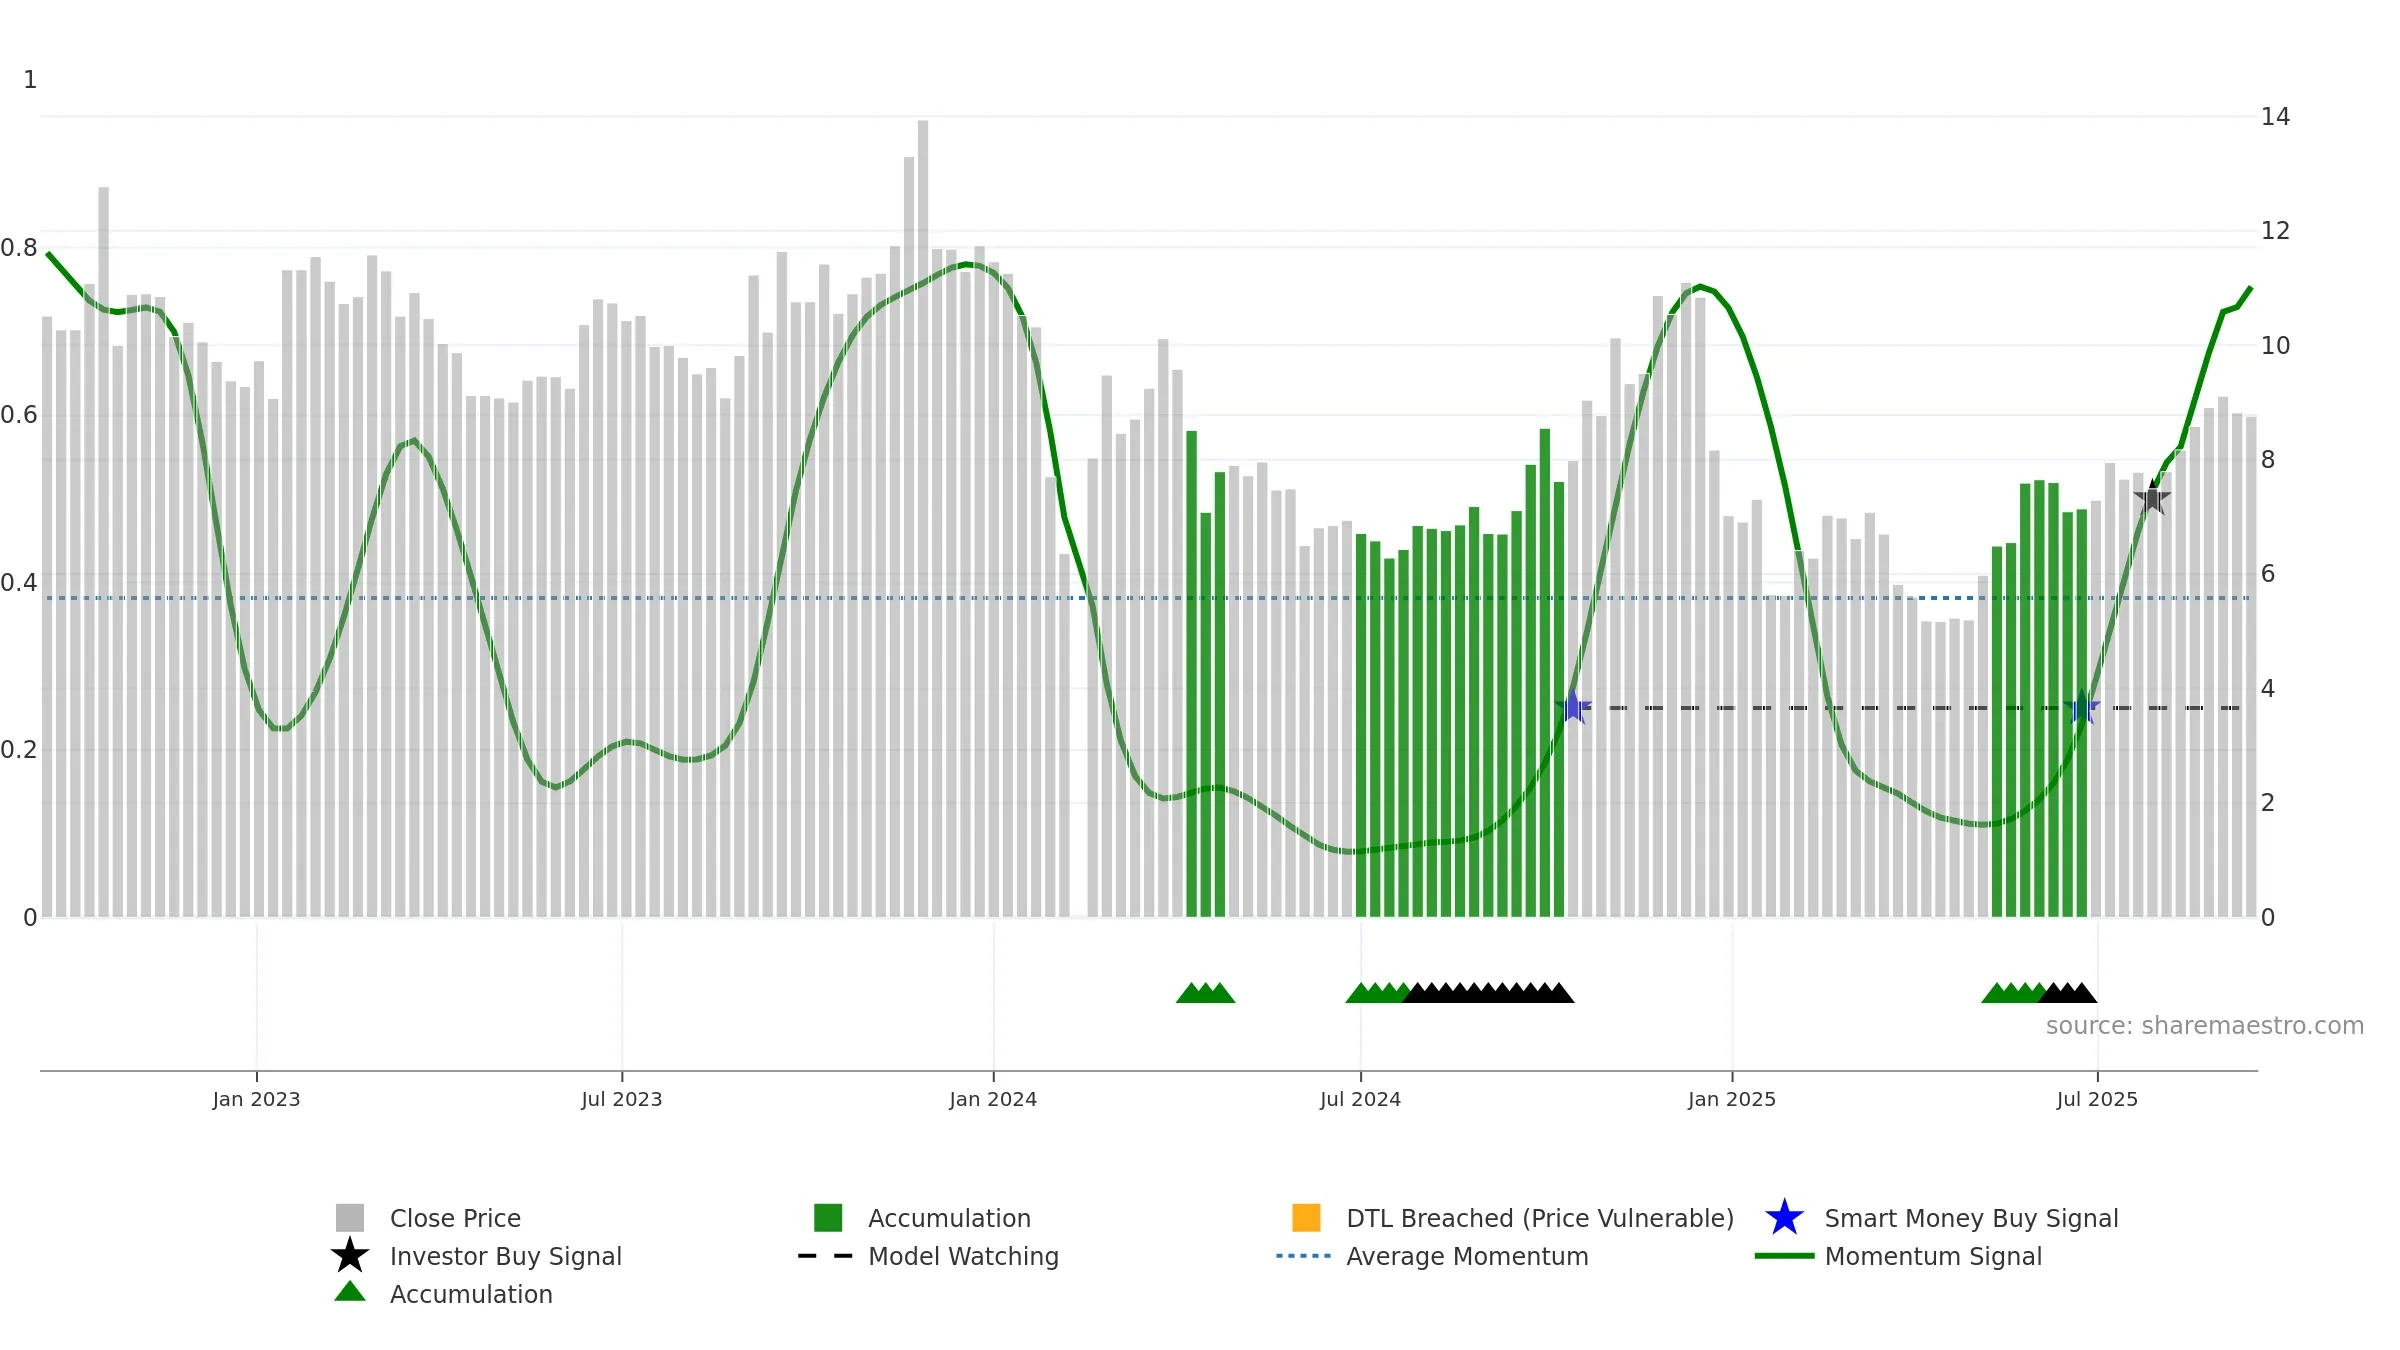Click the blue Smart Money Buy Signal star in legend
2400x1350 pixels.
coord(1784,1218)
